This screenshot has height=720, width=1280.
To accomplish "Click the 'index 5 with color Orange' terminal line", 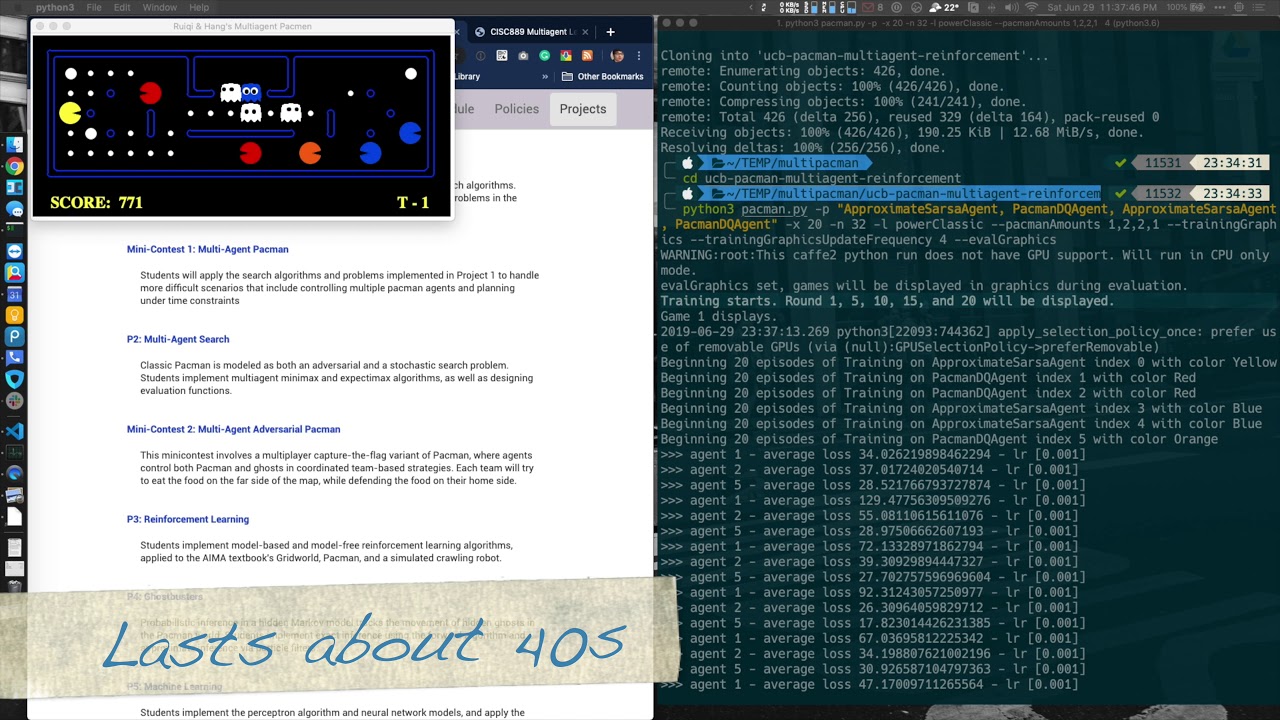I will tap(939, 439).
